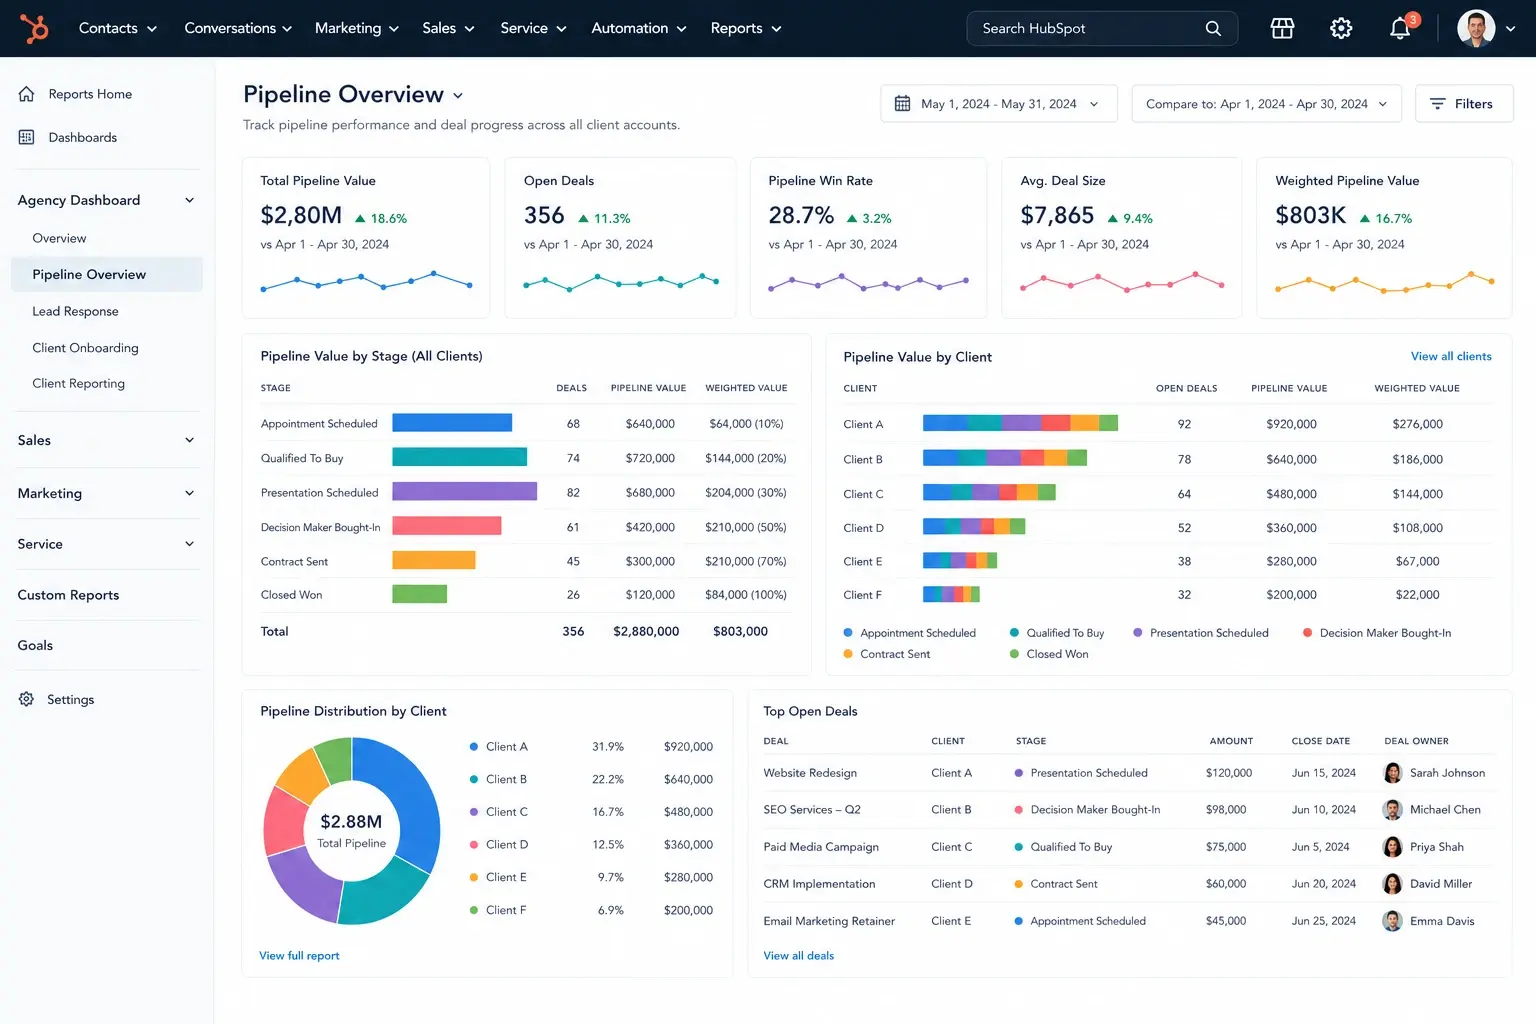
Task: Click View full report link
Action: 299,956
